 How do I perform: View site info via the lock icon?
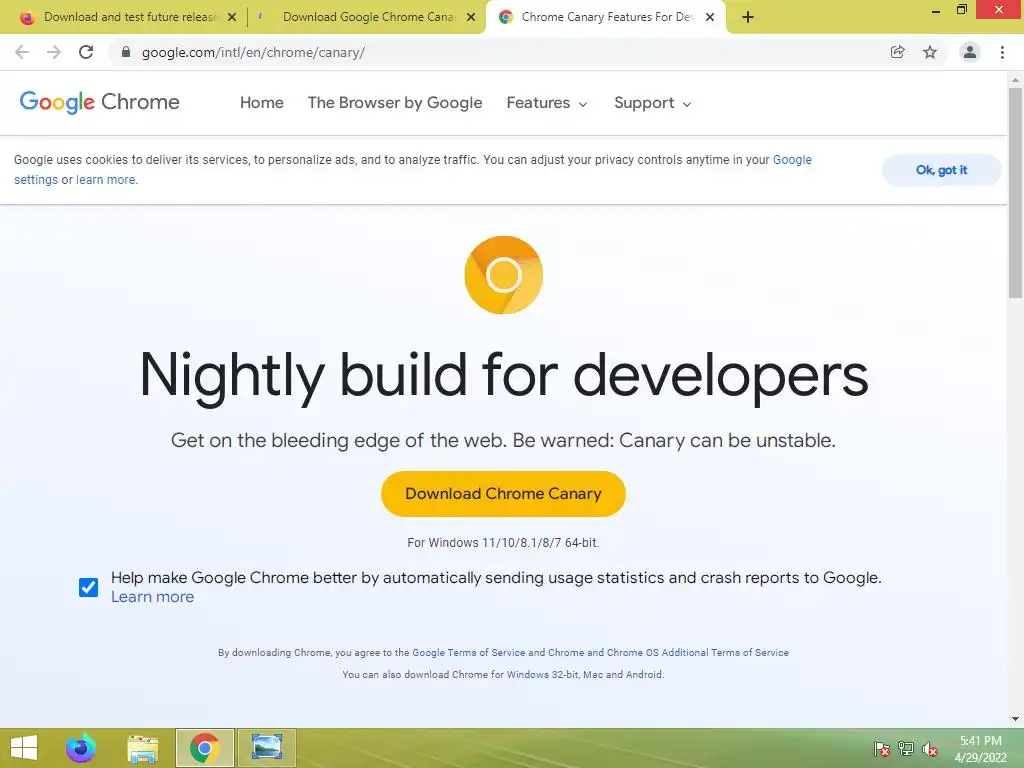126,52
